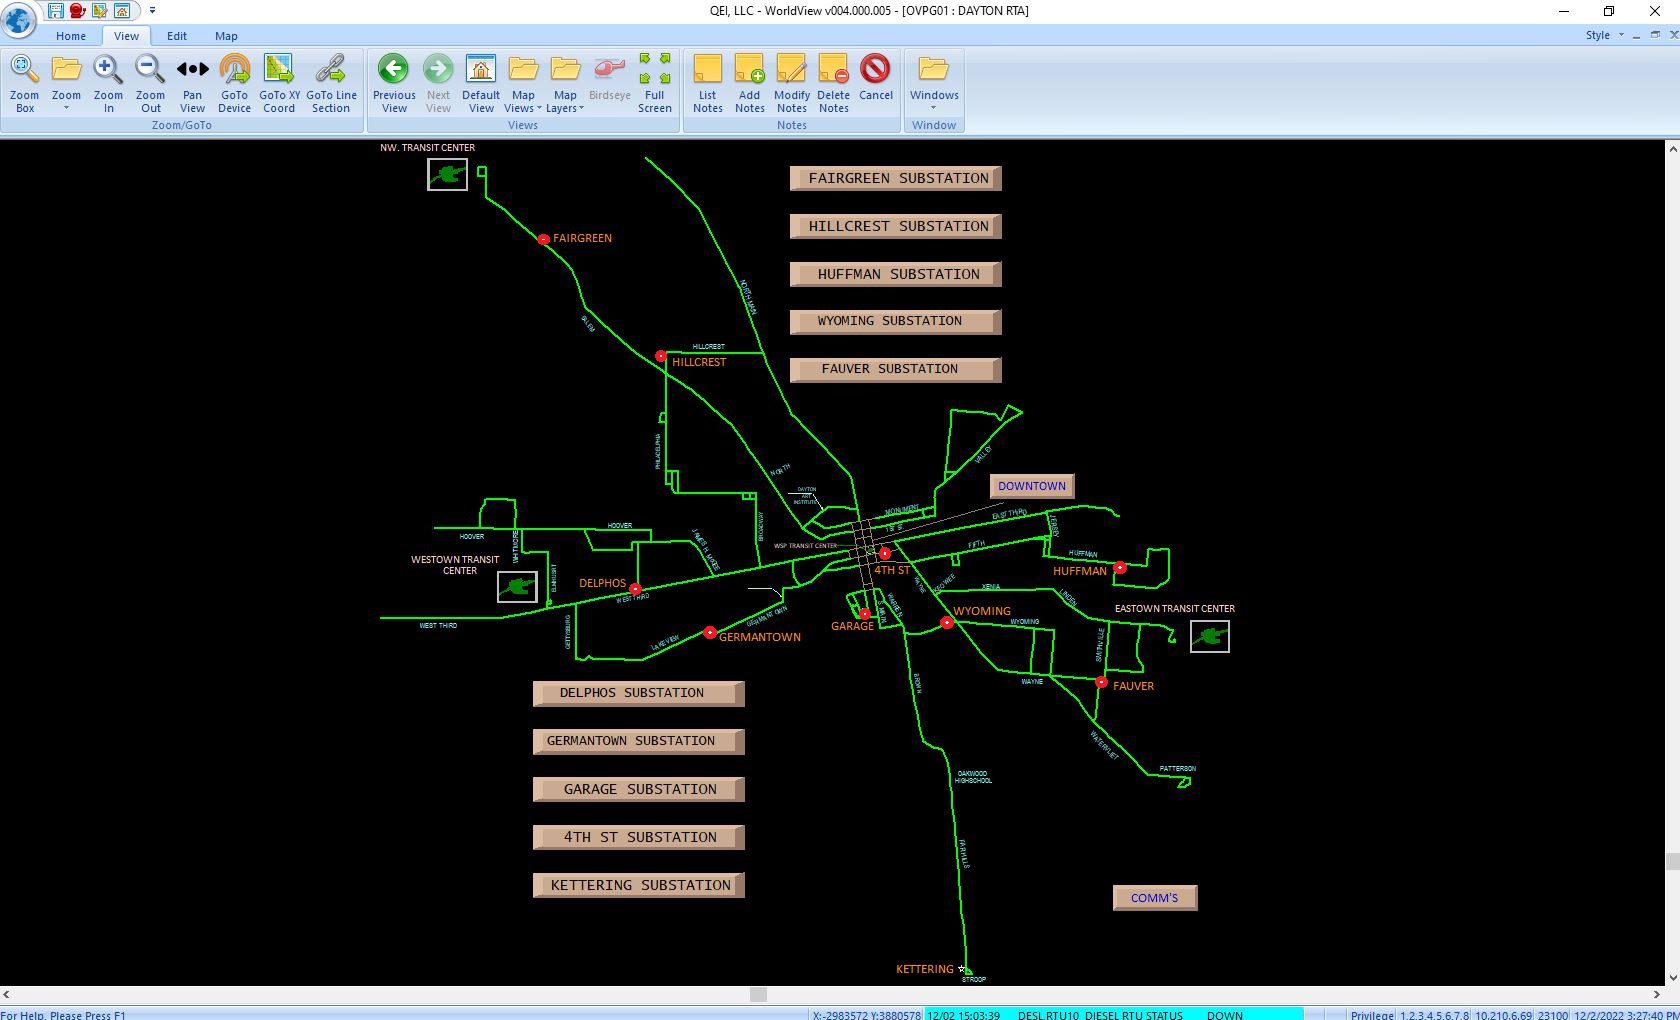Viewport: 1680px width, 1020px height.
Task: Select the Zoom Box tool
Action: coord(24,84)
